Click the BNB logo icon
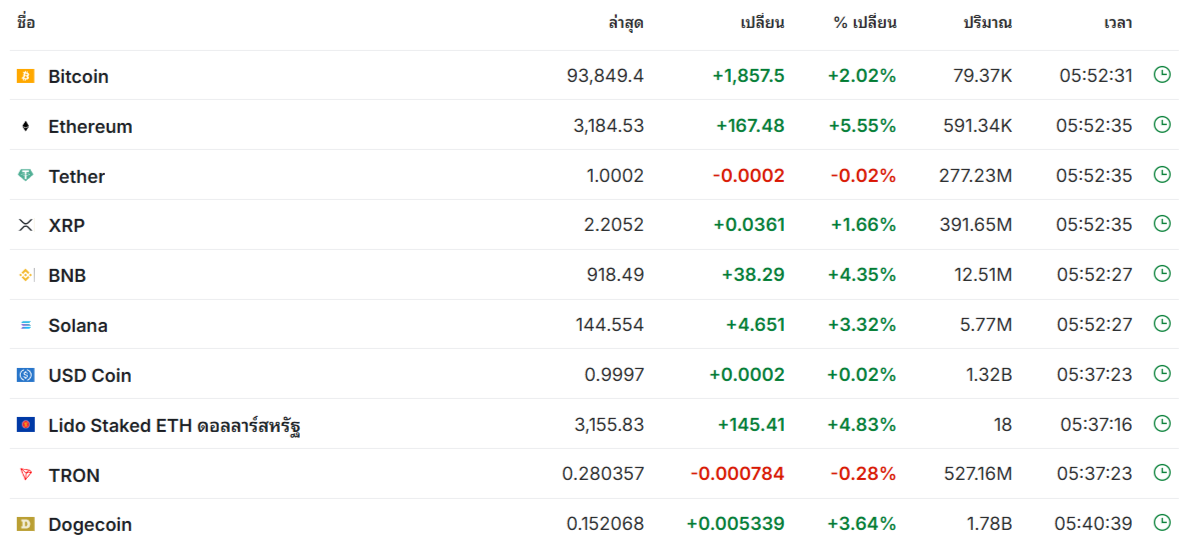Viewport: 1181px width, 539px height. (x=26, y=275)
